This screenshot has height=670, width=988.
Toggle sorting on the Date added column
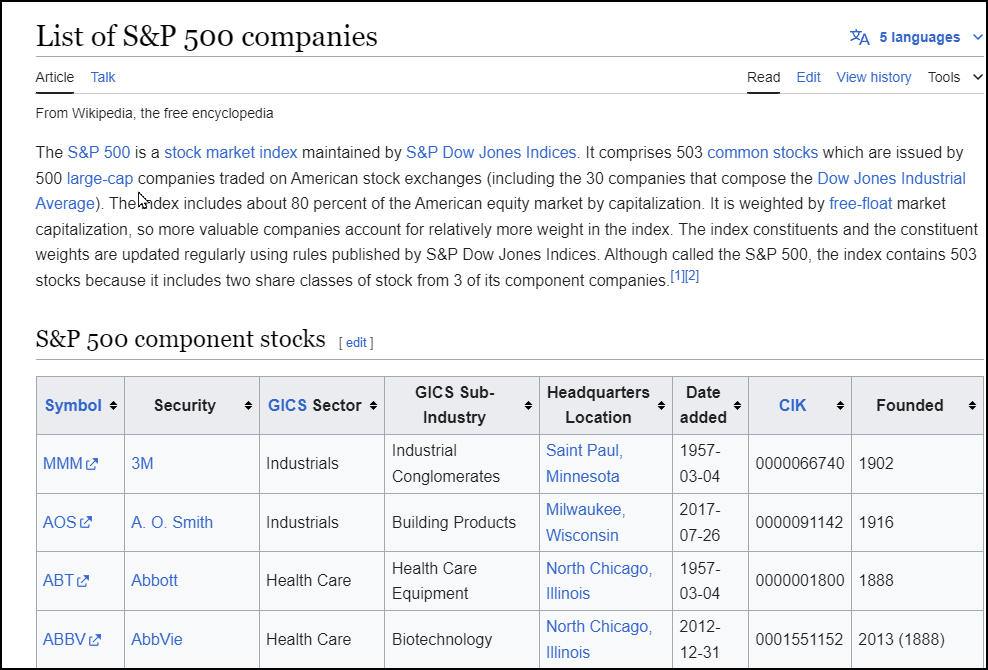click(x=738, y=405)
